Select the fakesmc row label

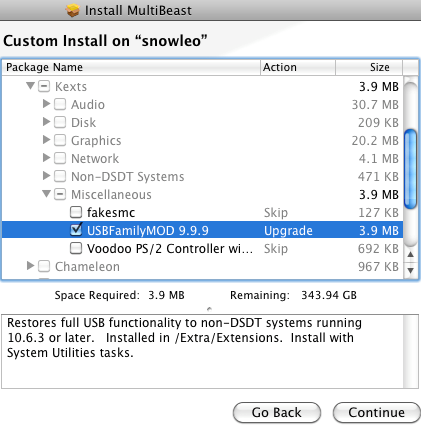(111, 212)
